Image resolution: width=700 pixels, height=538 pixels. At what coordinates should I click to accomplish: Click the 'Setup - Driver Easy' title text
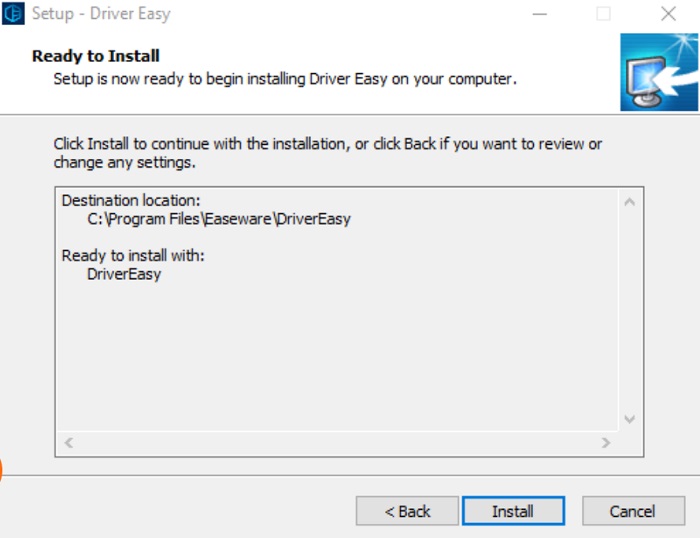point(101,14)
